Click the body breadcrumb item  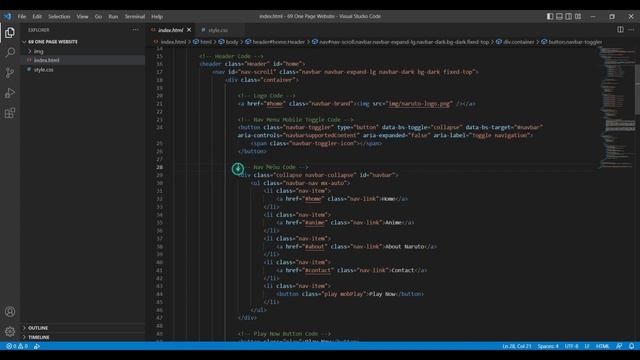(x=231, y=42)
